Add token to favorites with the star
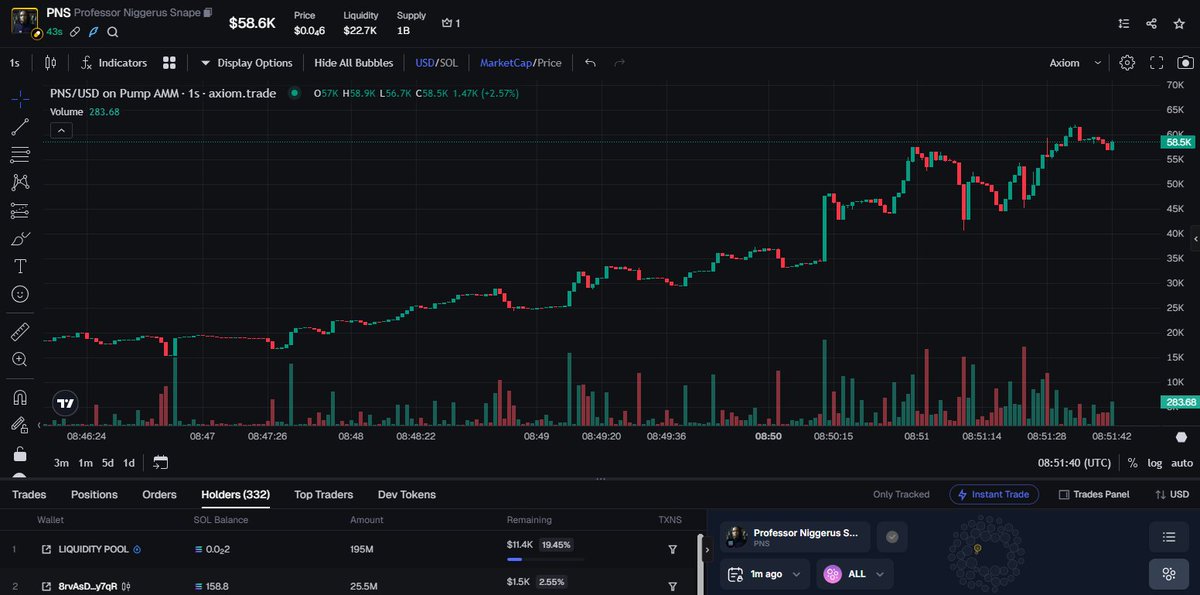The width and height of the screenshot is (1200, 595). tap(1180, 23)
